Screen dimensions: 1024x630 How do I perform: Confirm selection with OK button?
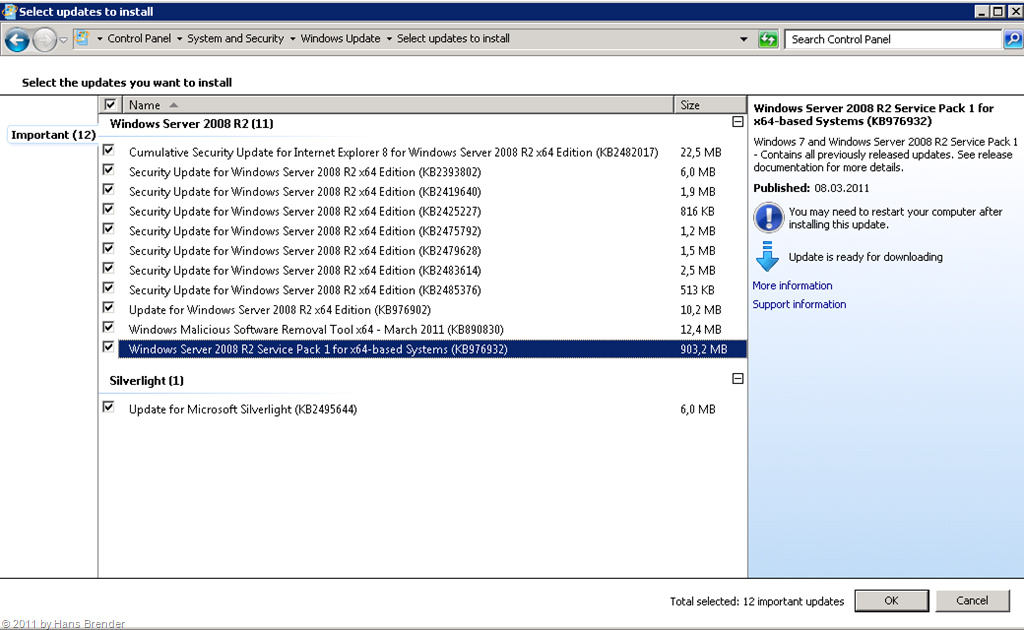[x=891, y=601]
